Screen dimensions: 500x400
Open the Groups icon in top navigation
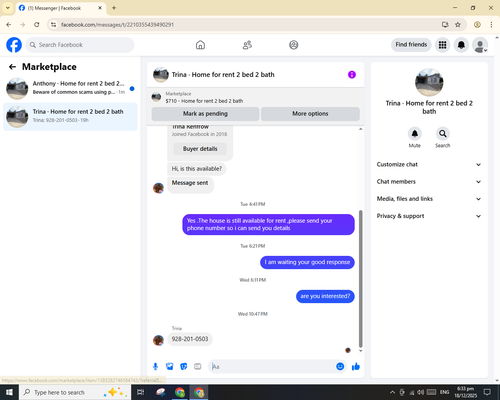[294, 45]
